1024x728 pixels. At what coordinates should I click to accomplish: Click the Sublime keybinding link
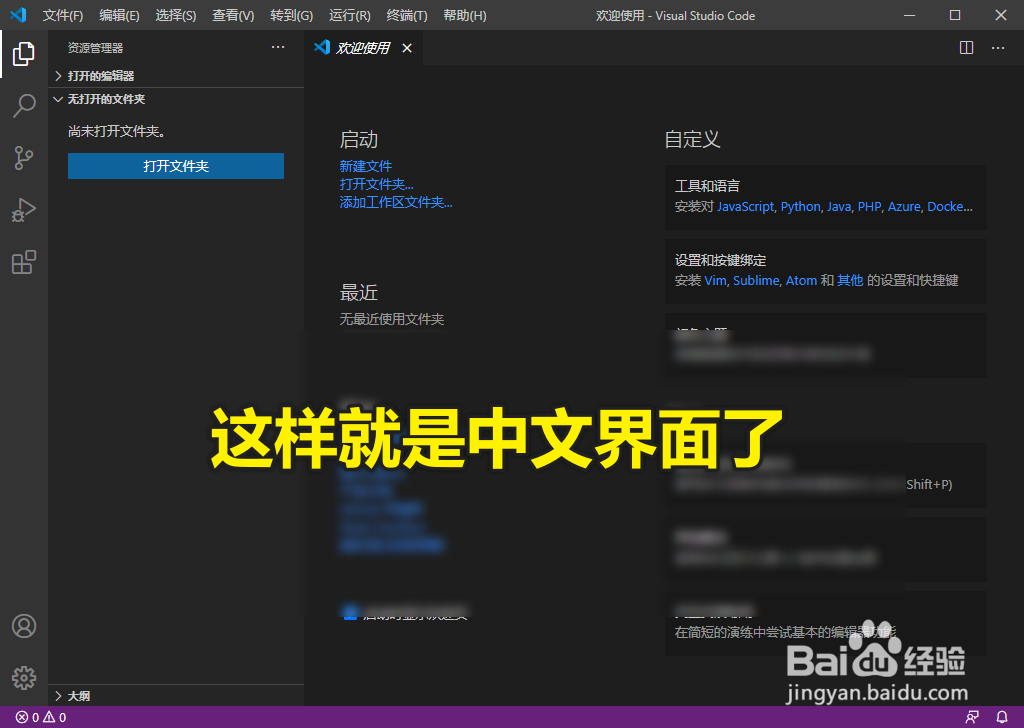point(756,280)
